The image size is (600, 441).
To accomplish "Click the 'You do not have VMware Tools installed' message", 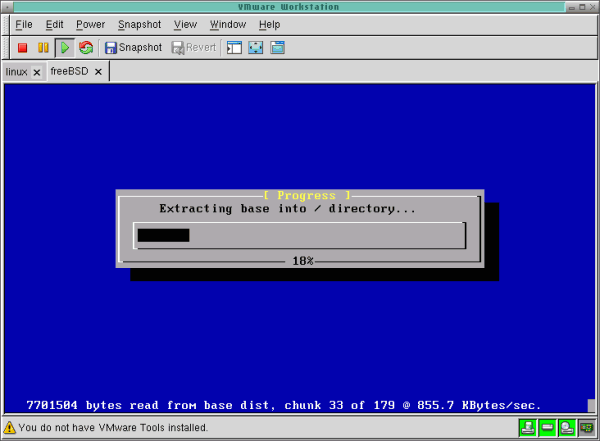I will [x=113, y=428].
